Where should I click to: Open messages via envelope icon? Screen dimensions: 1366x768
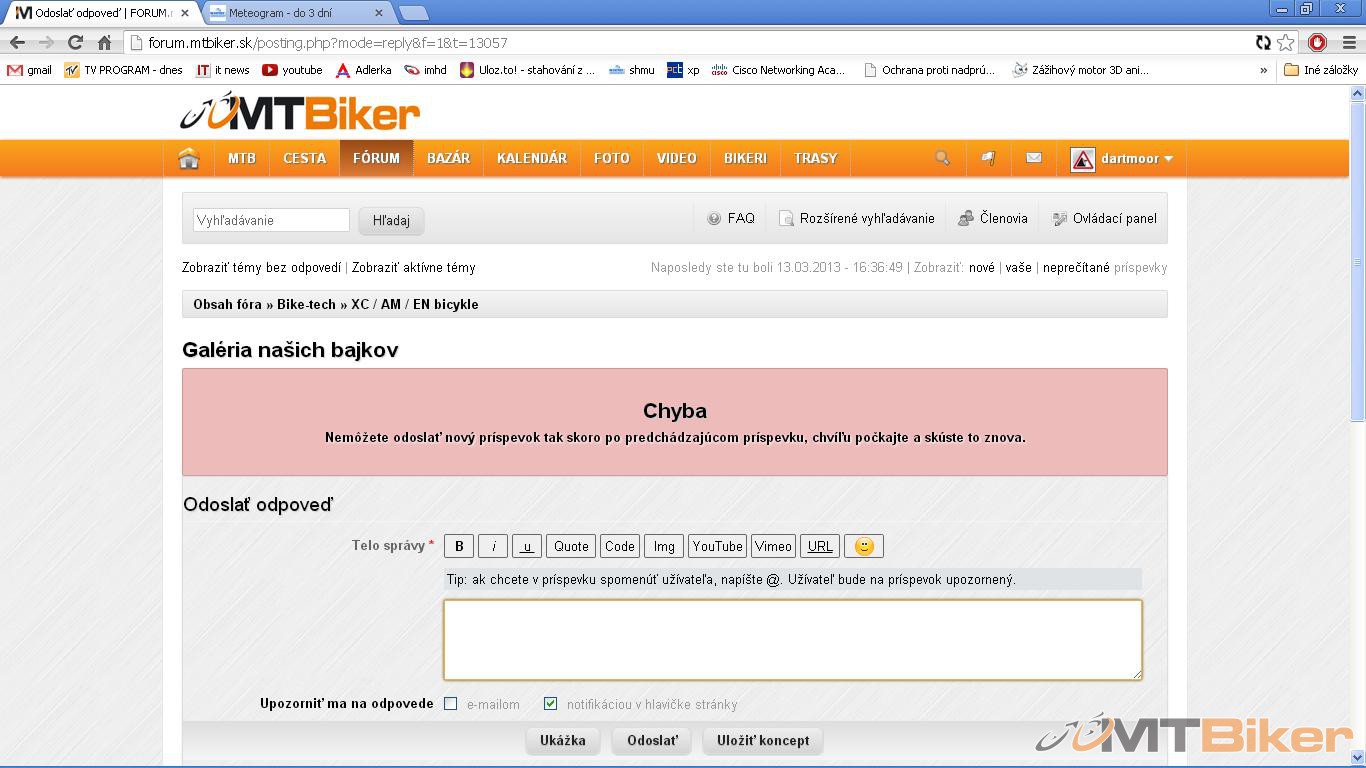click(1034, 158)
